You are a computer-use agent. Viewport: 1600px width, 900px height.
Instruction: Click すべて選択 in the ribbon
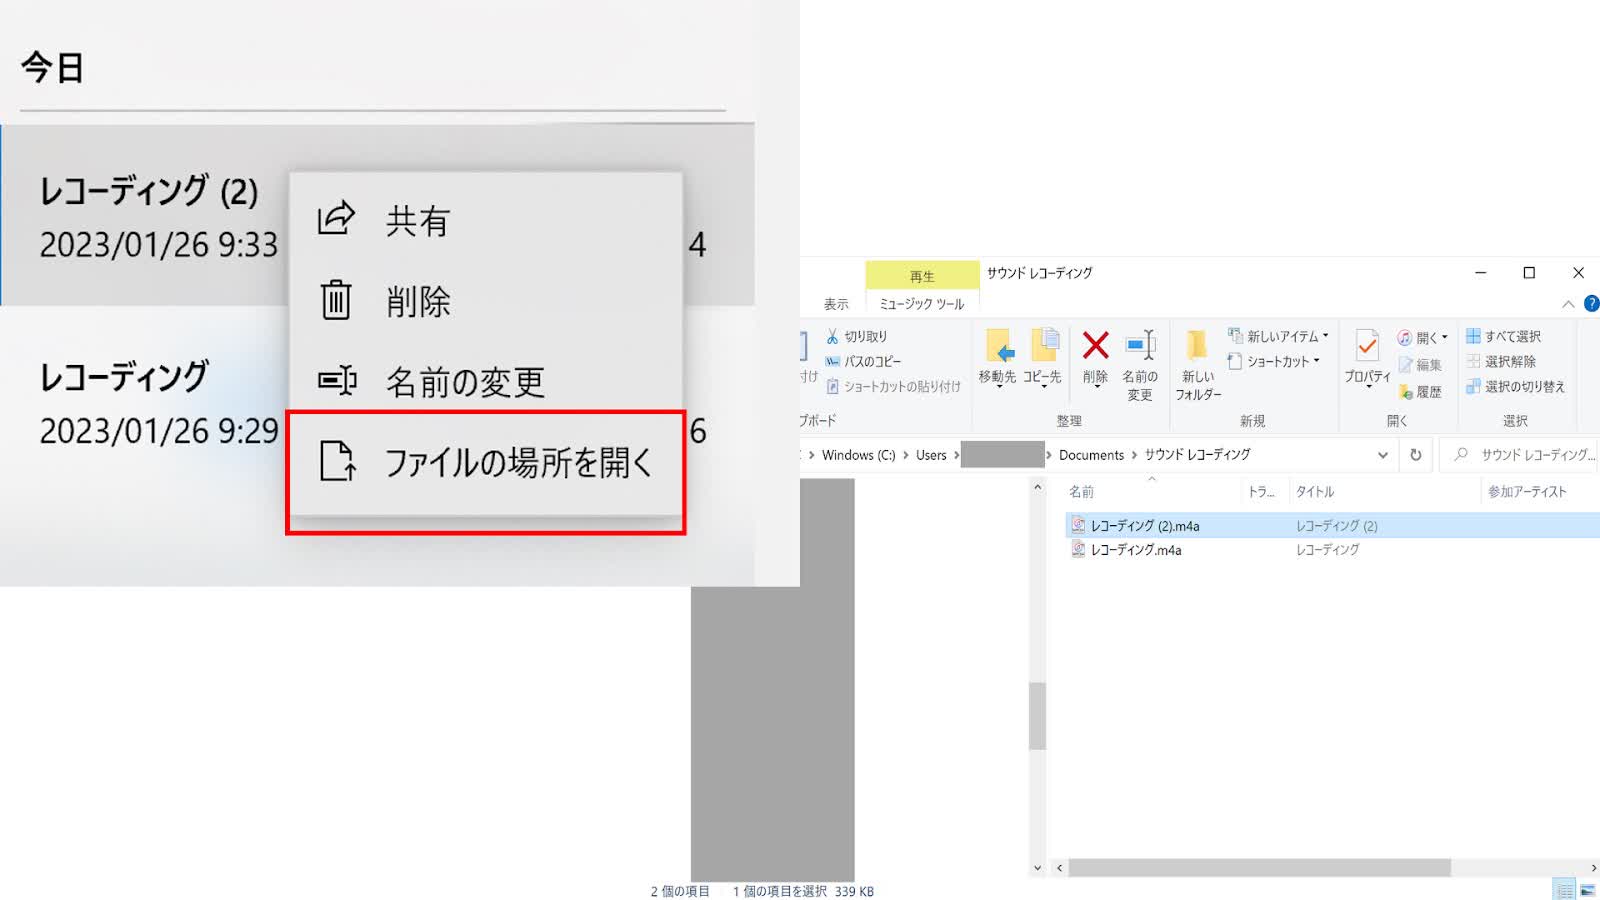[1503, 336]
